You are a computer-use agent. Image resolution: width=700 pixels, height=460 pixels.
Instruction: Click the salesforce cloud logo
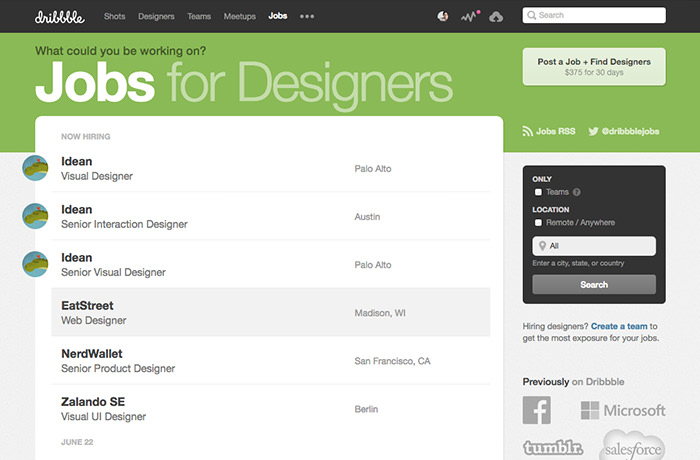(x=632, y=446)
